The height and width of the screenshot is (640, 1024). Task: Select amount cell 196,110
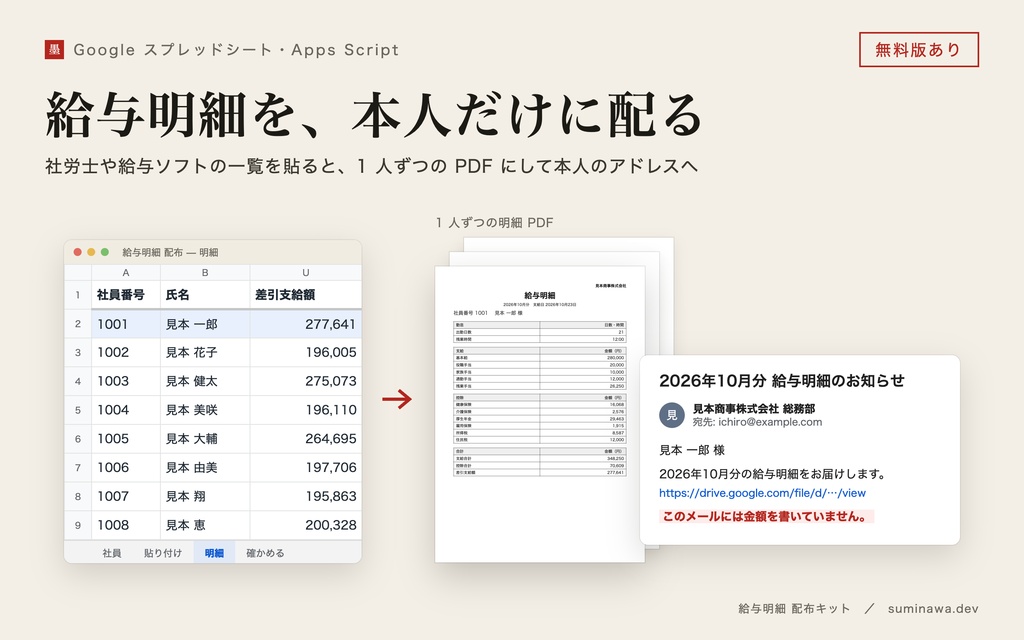pos(306,410)
